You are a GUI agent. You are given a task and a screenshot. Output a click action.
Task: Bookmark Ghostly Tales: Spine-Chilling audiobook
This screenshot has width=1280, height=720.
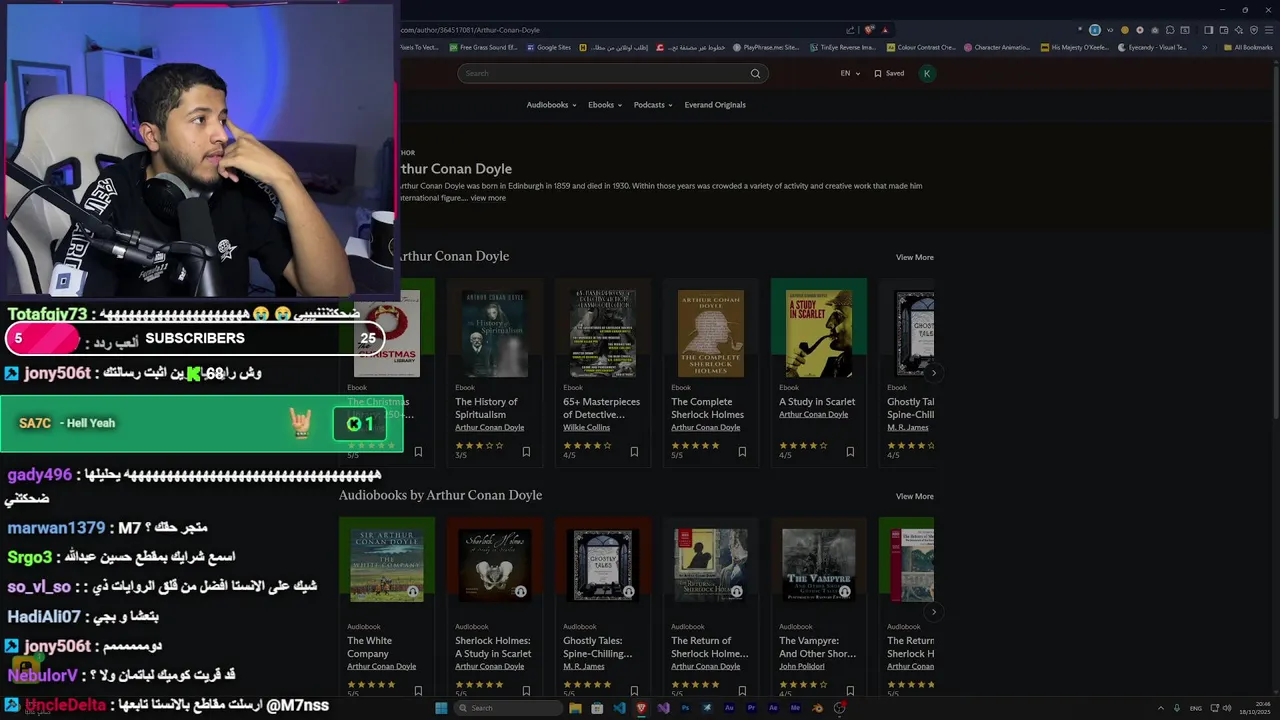[x=634, y=690]
